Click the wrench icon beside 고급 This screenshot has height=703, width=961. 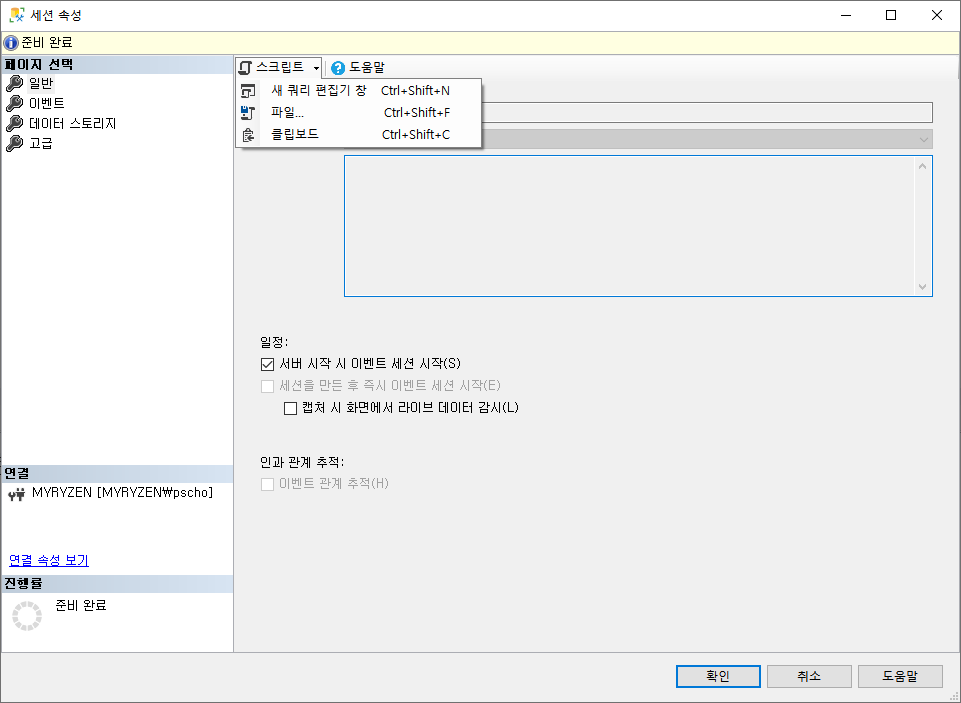tap(14, 143)
